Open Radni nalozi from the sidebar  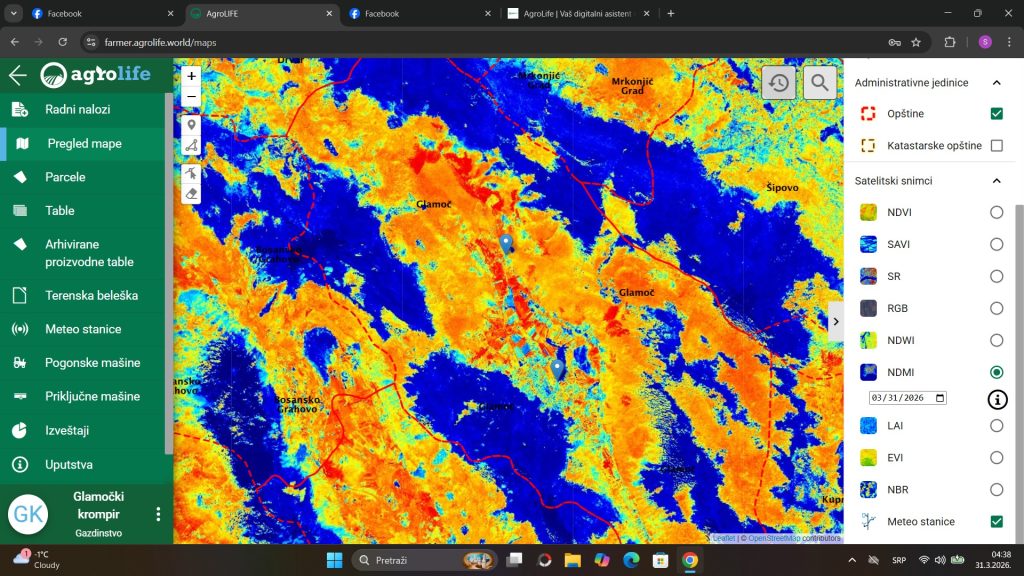coord(77,110)
